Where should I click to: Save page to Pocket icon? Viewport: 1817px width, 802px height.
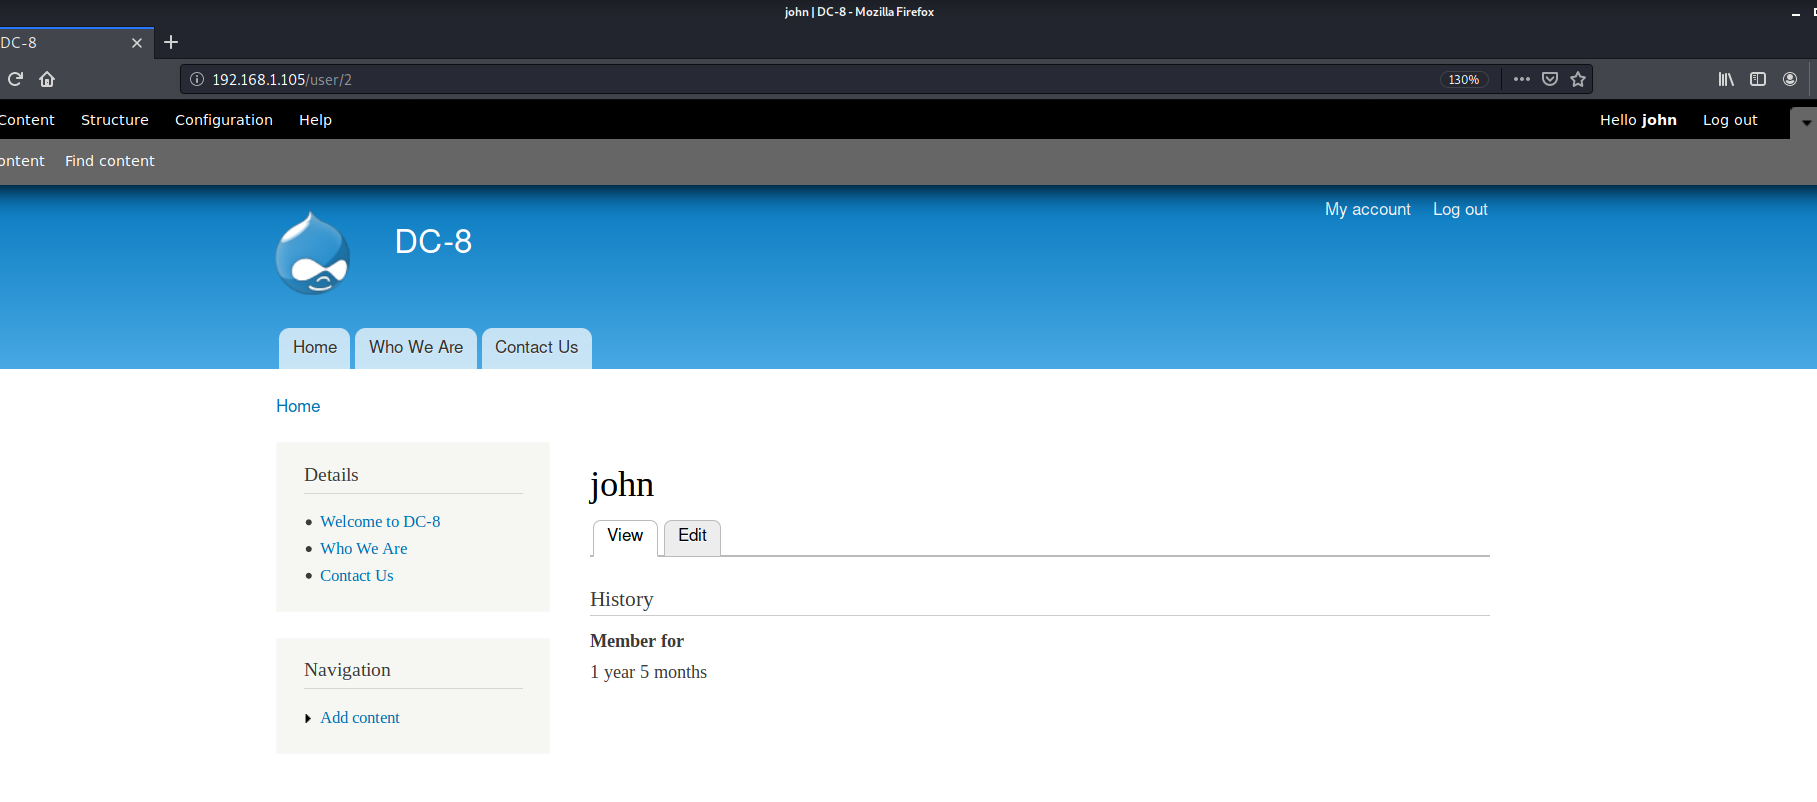tap(1550, 79)
